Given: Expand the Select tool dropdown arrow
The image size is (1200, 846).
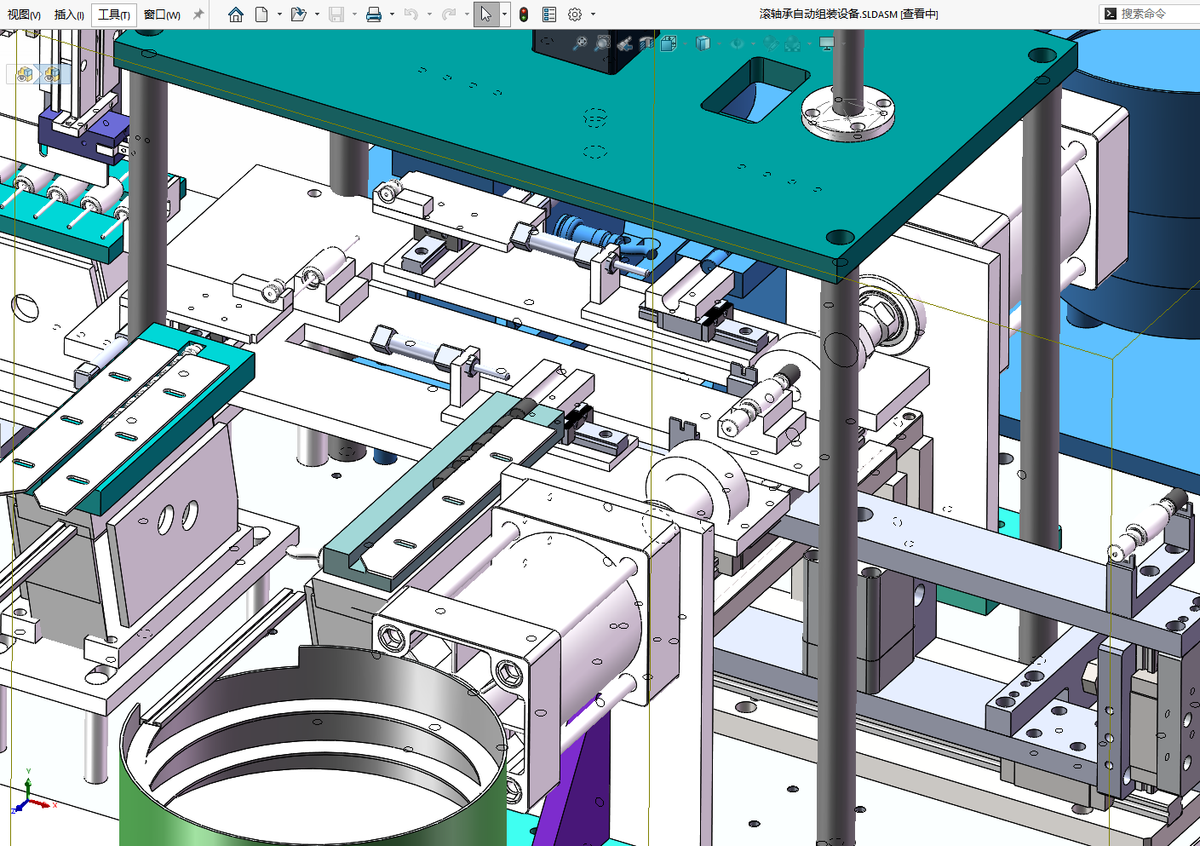Looking at the screenshot, I should 504,15.
